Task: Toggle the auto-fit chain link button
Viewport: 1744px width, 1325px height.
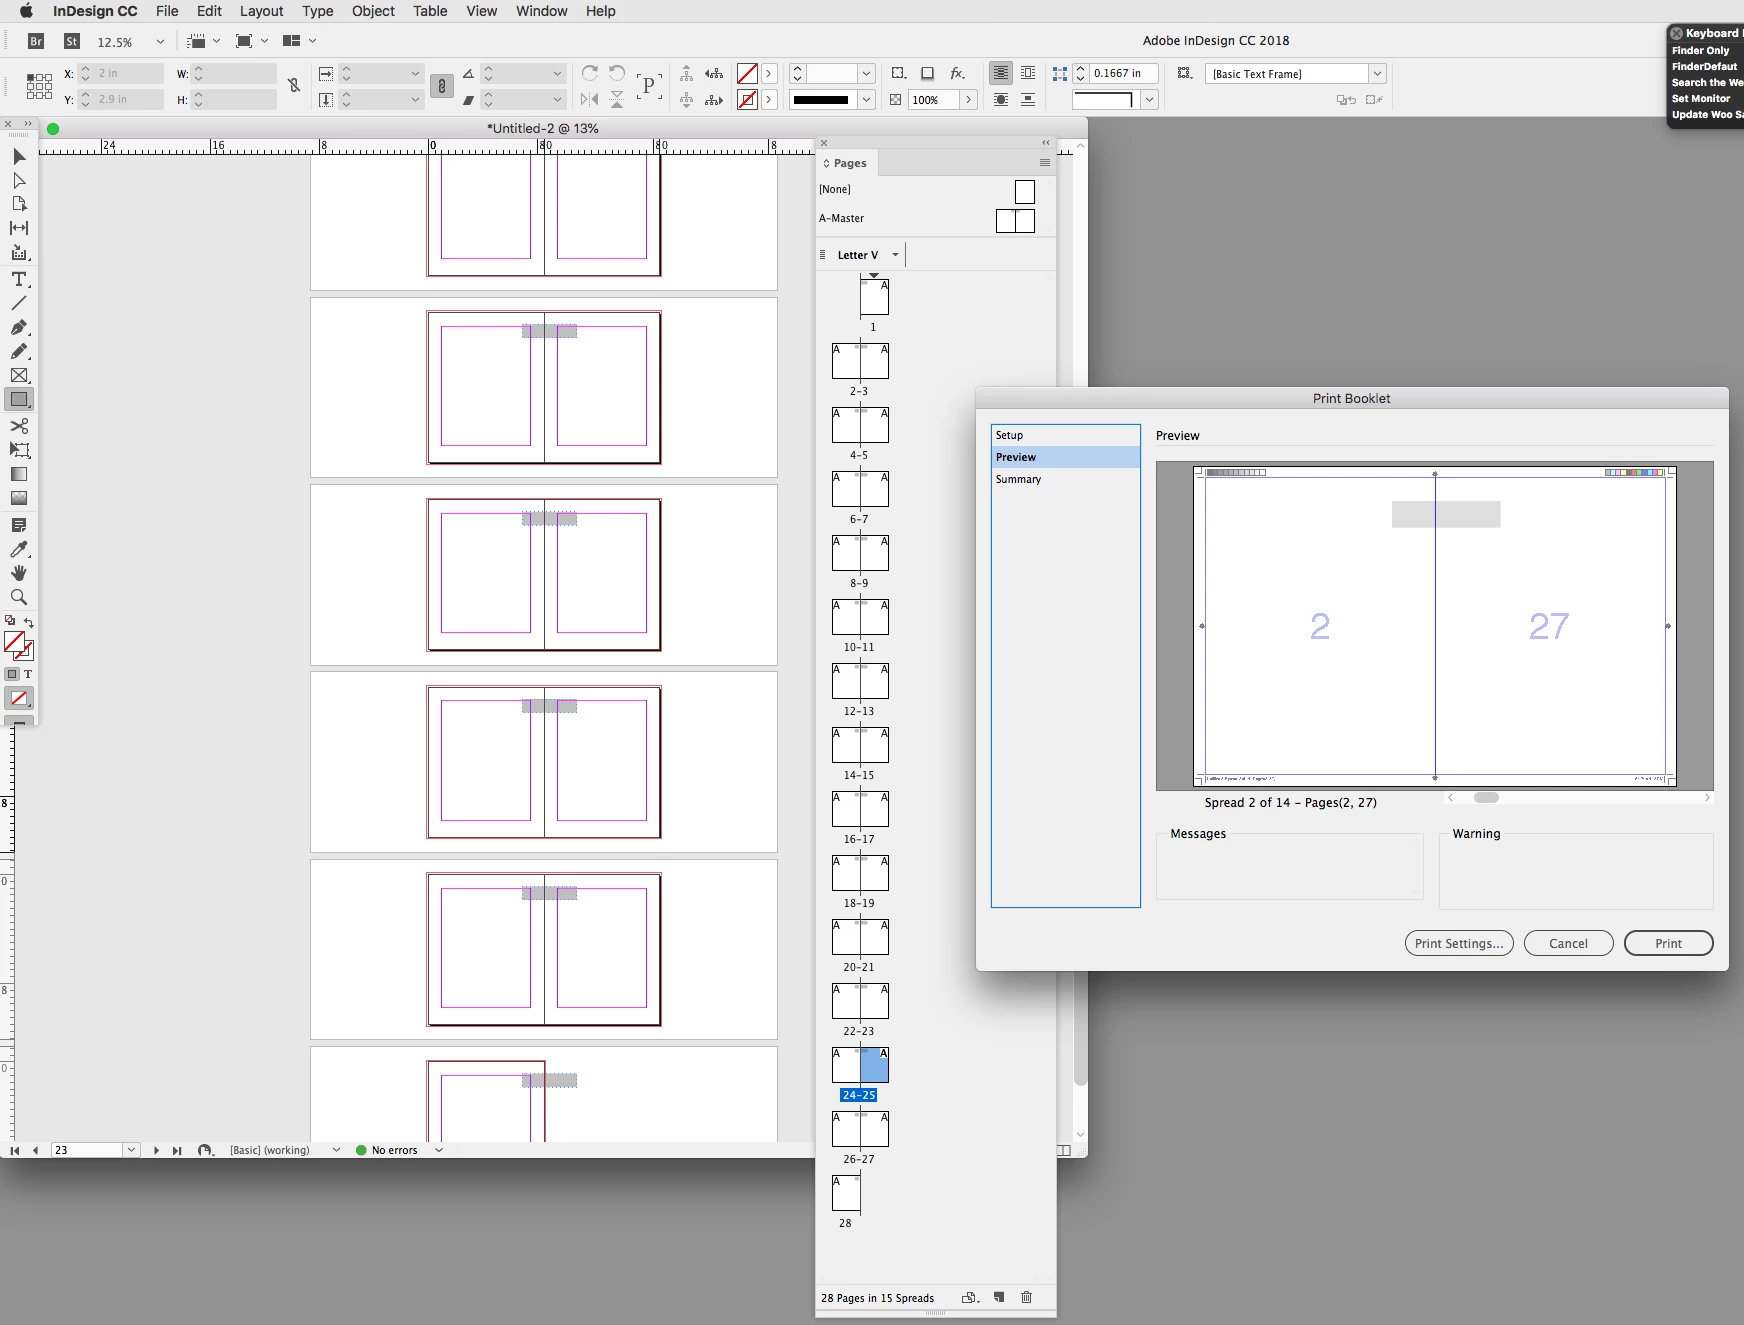Action: click(x=441, y=86)
